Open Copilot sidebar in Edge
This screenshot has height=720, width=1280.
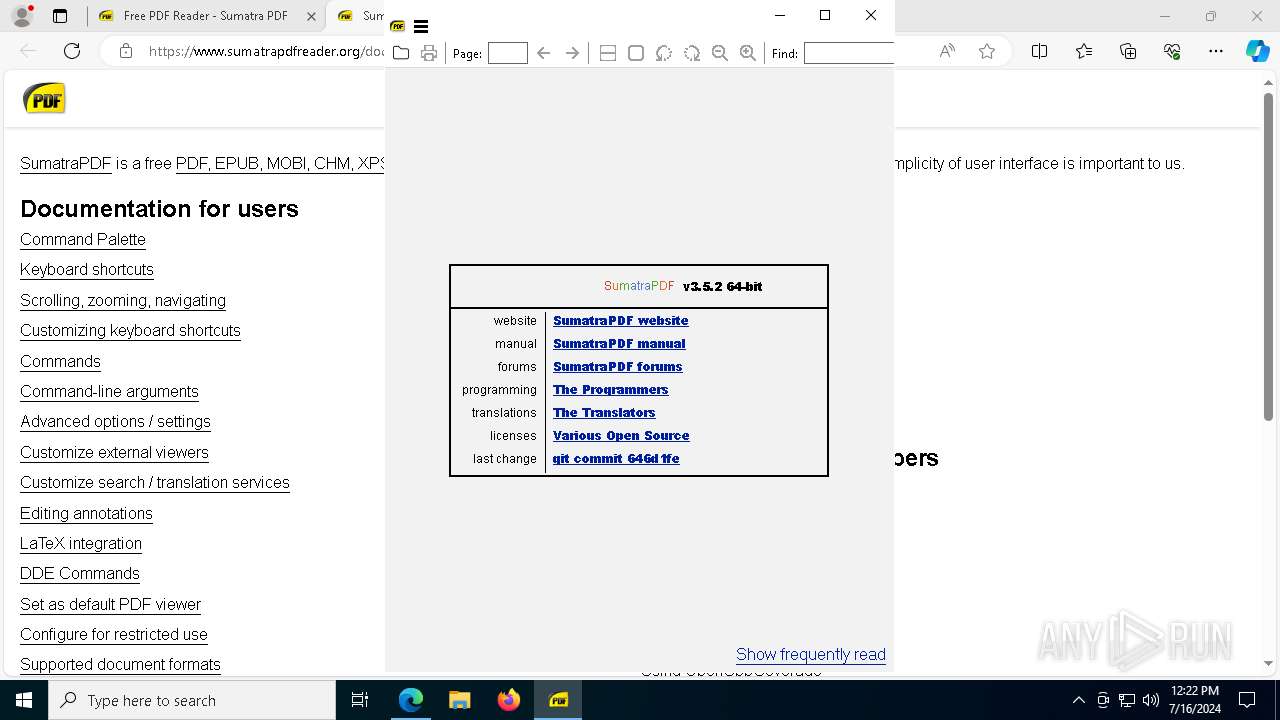[1258, 51]
